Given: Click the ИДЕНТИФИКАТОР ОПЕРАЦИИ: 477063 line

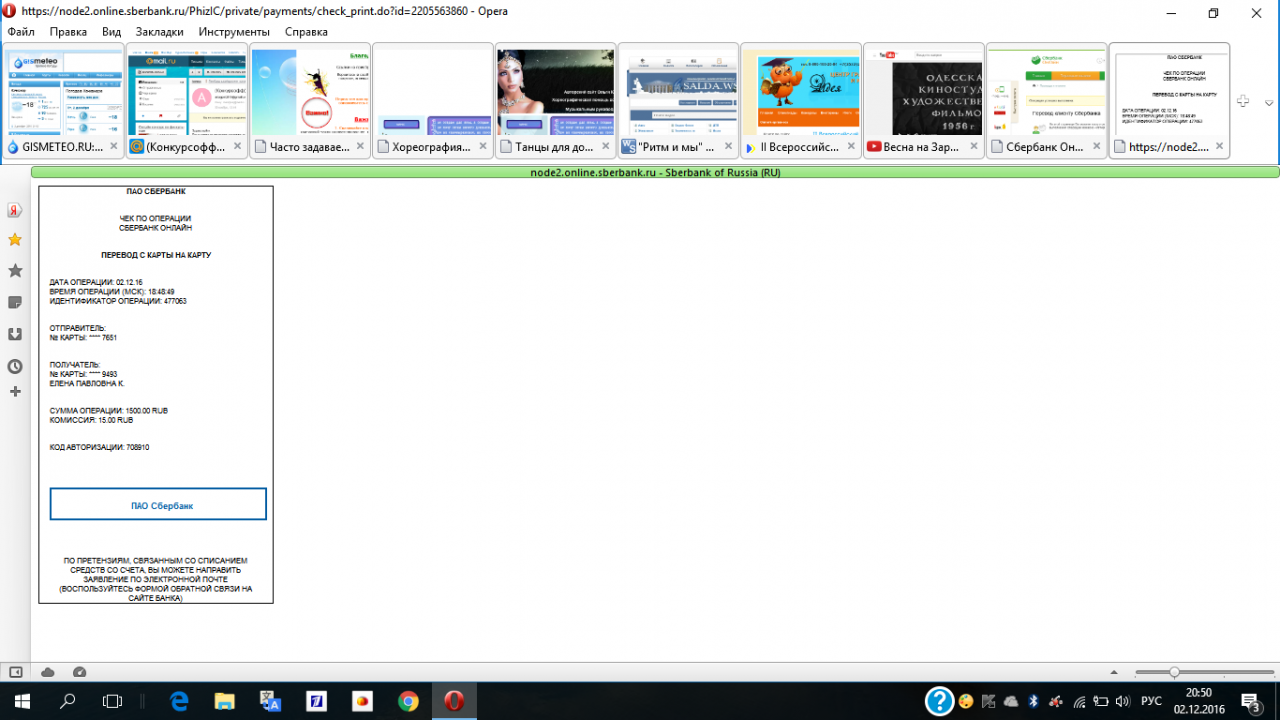Looking at the screenshot, I should click(x=118, y=301).
